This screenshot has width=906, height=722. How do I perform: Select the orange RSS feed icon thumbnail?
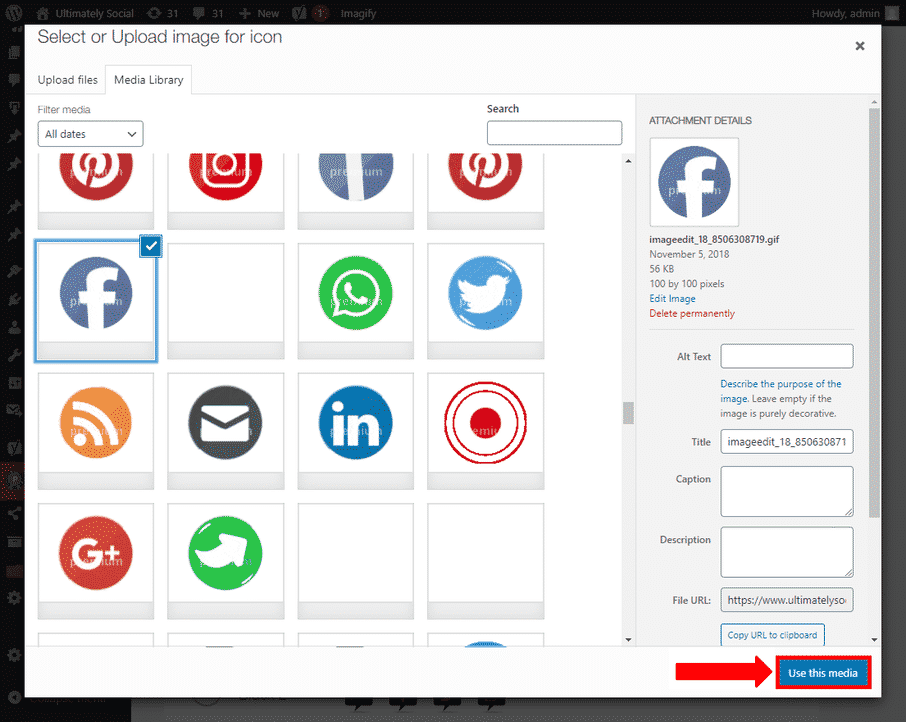[96, 431]
